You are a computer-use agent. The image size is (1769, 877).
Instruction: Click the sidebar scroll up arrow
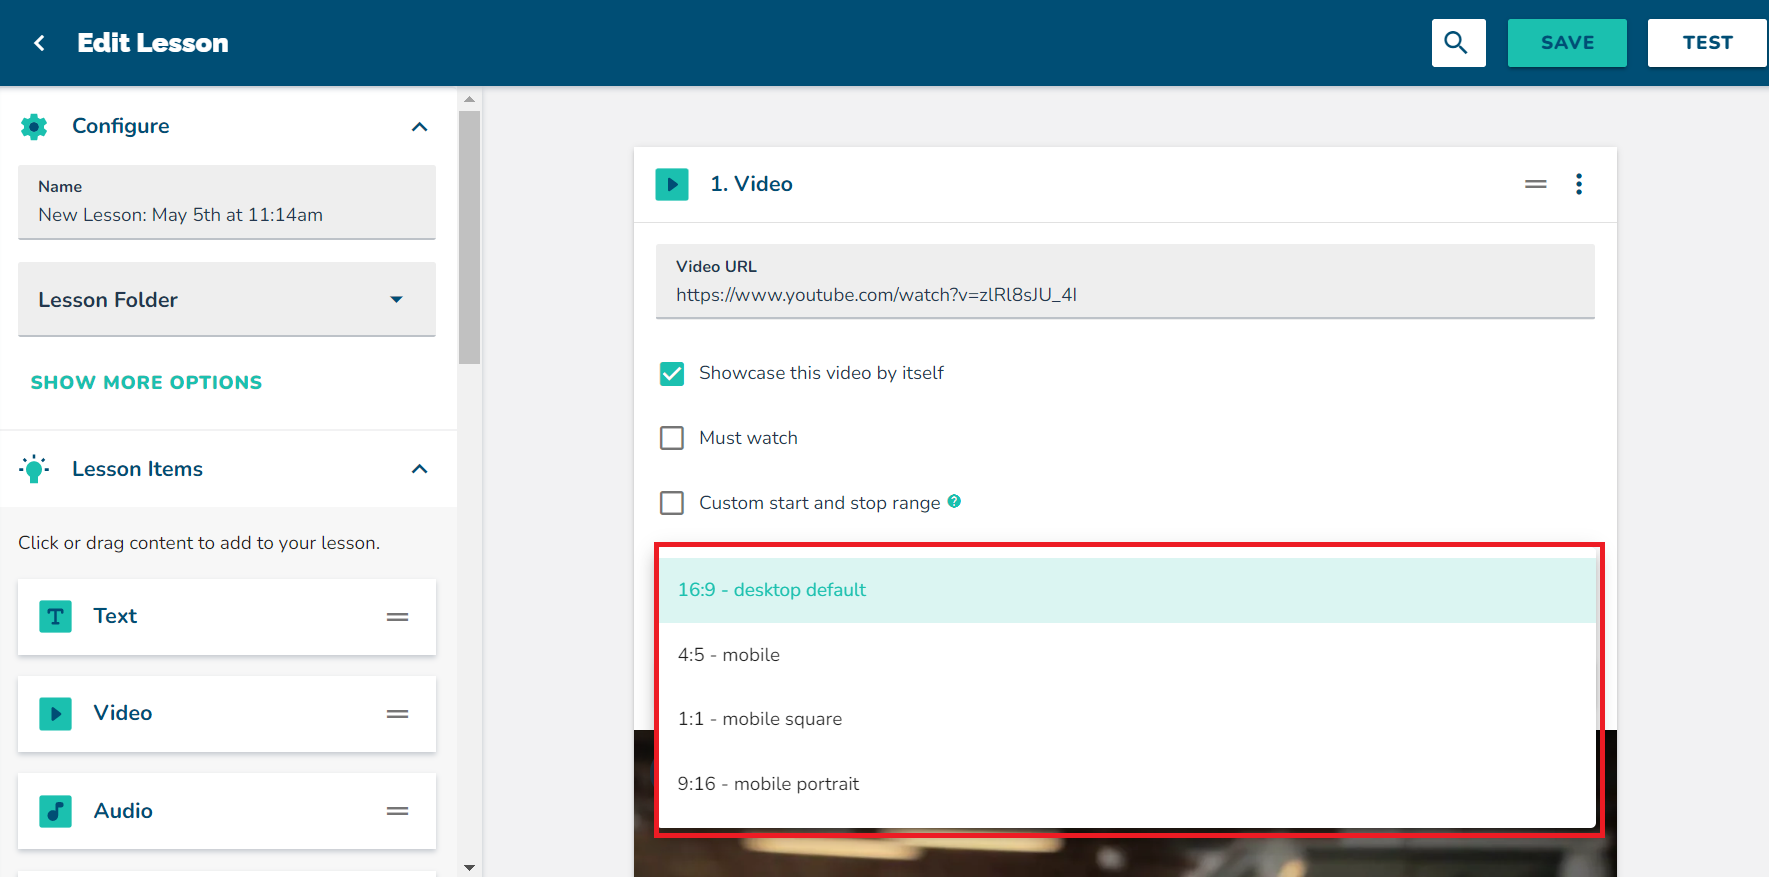point(469,99)
